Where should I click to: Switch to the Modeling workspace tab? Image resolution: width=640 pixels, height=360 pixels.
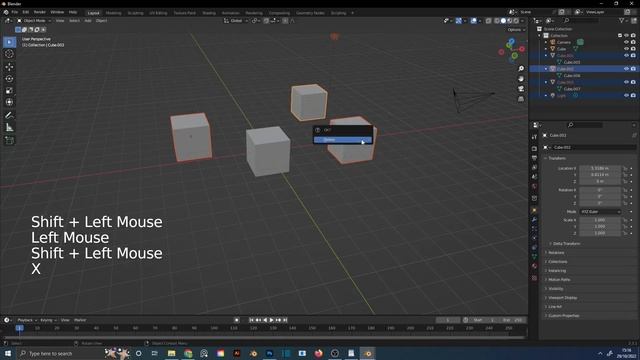(x=113, y=13)
